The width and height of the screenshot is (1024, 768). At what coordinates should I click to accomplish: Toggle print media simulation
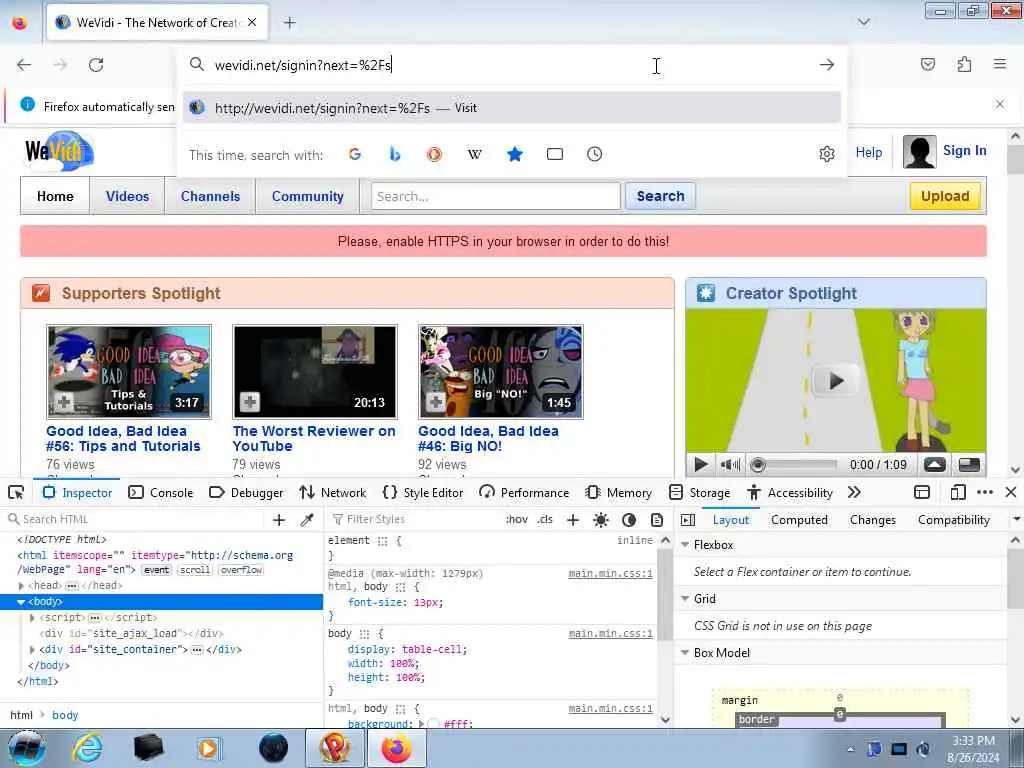(657, 520)
